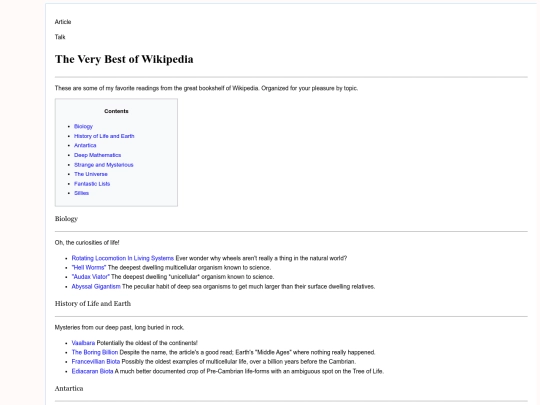Screen dimensions: 540x405
Task: Click the text about wheels in the natural world
Action: pyautogui.click(x=261, y=258)
